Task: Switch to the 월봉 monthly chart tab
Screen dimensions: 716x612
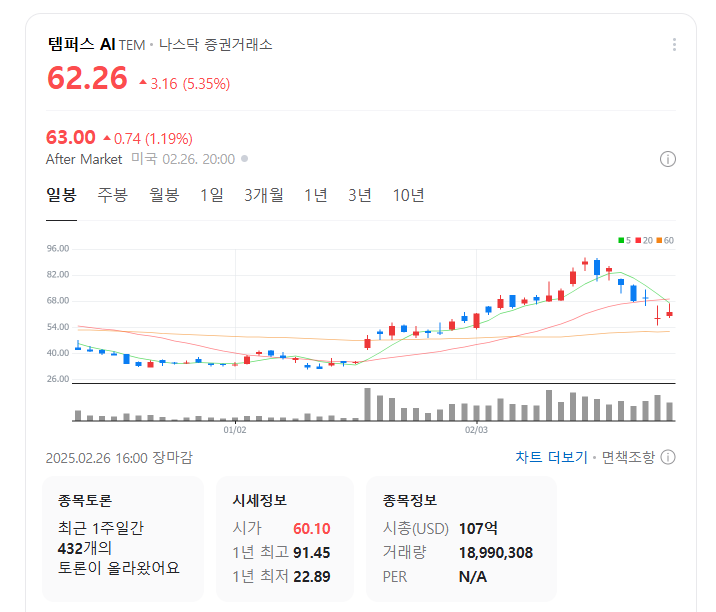Action: tap(164, 195)
